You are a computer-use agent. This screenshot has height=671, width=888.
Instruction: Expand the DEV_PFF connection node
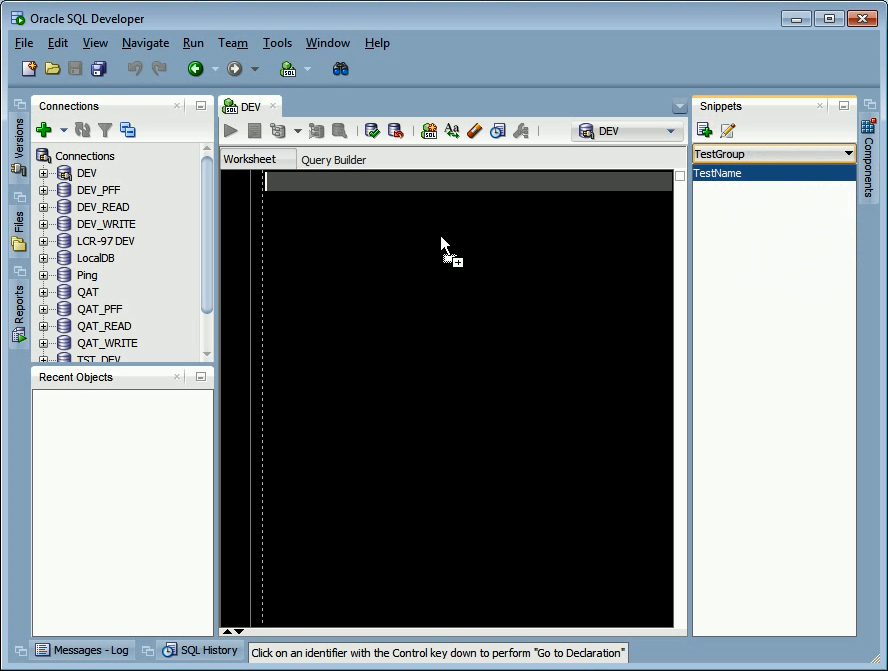click(43, 190)
